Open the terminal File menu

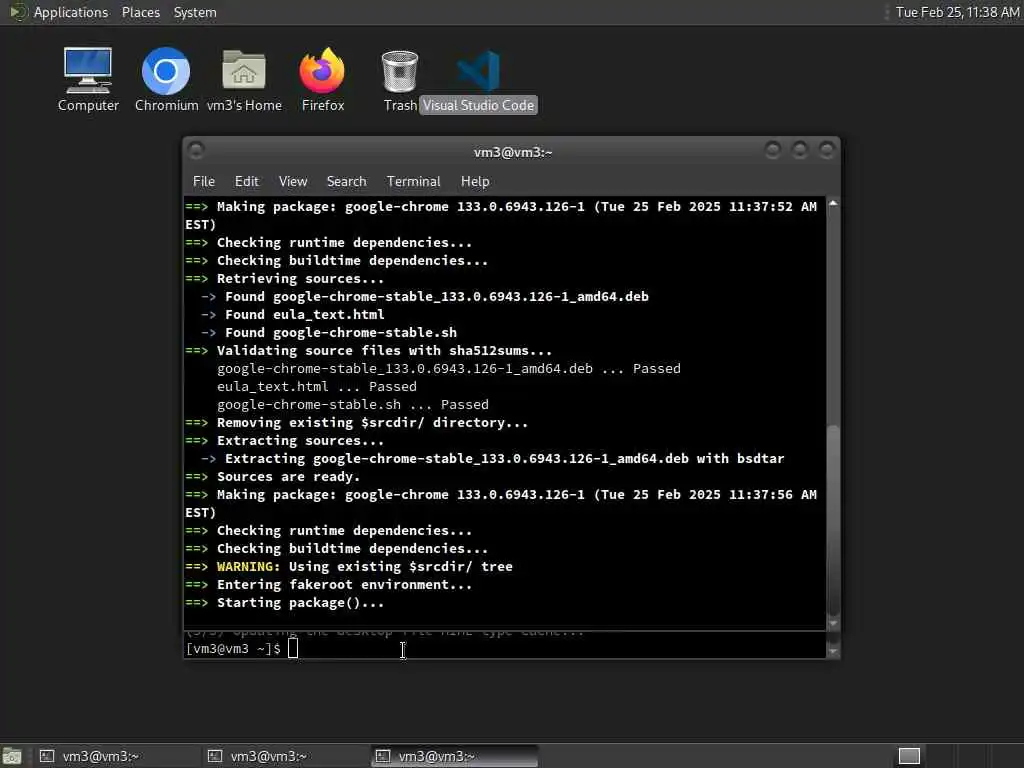tap(204, 182)
